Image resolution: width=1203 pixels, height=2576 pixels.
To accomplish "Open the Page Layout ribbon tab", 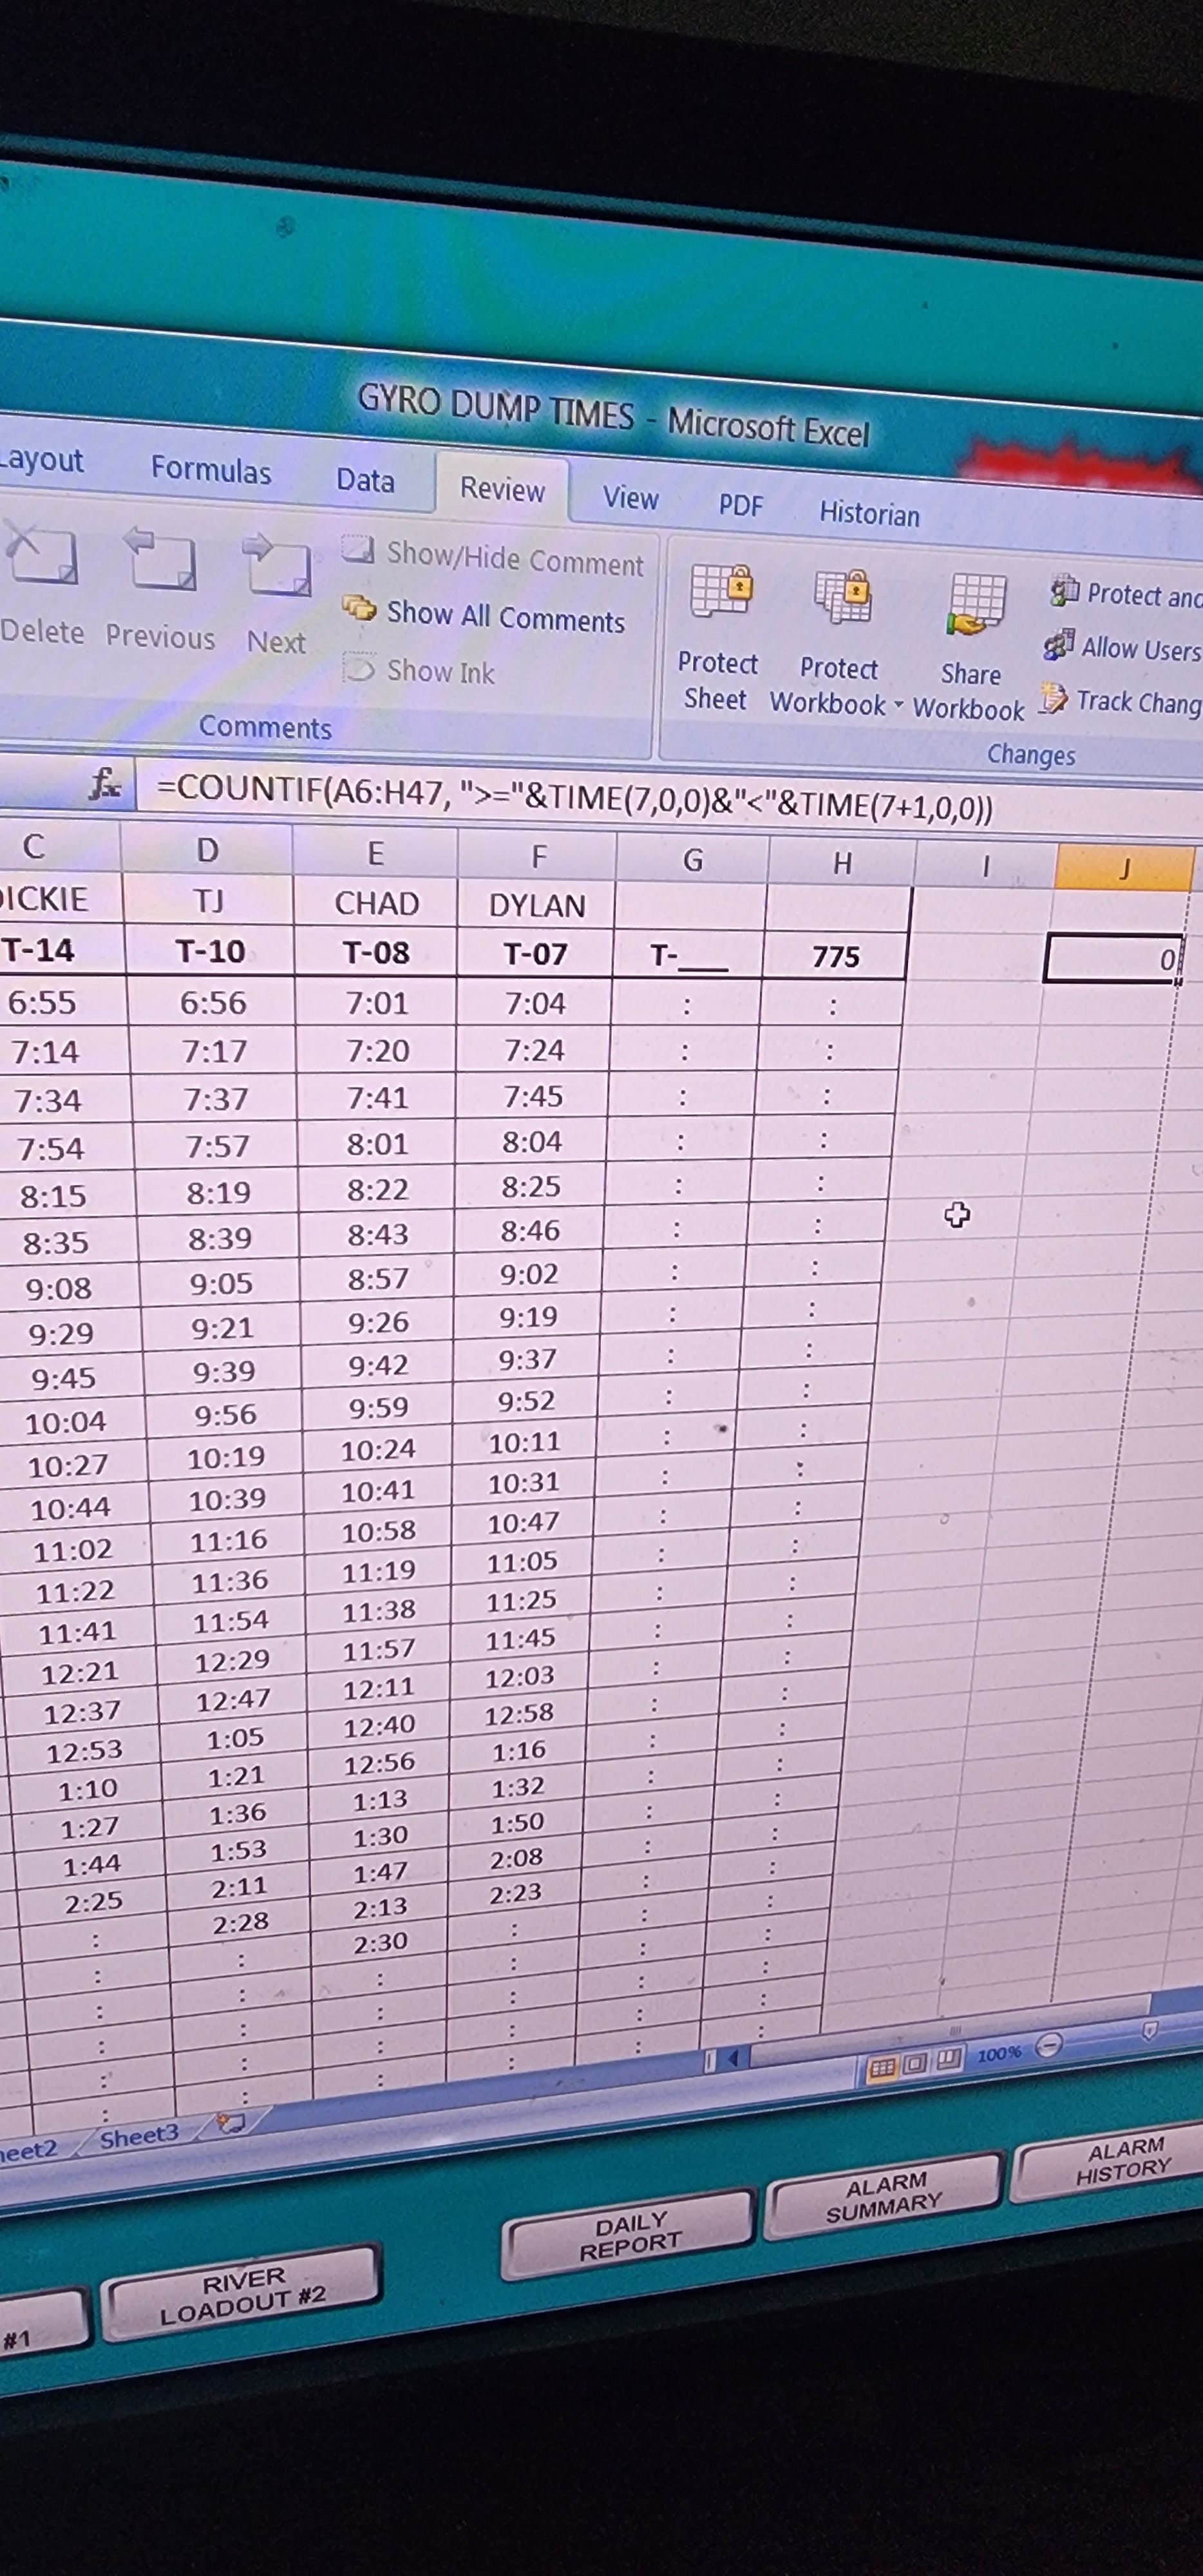I will [42, 460].
